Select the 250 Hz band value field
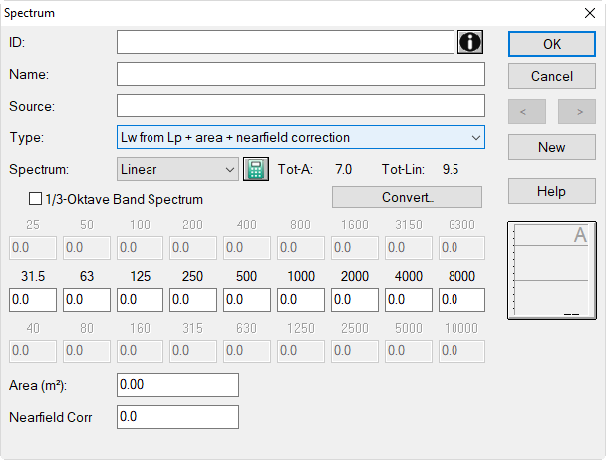The width and height of the screenshot is (606, 460). coord(193,300)
